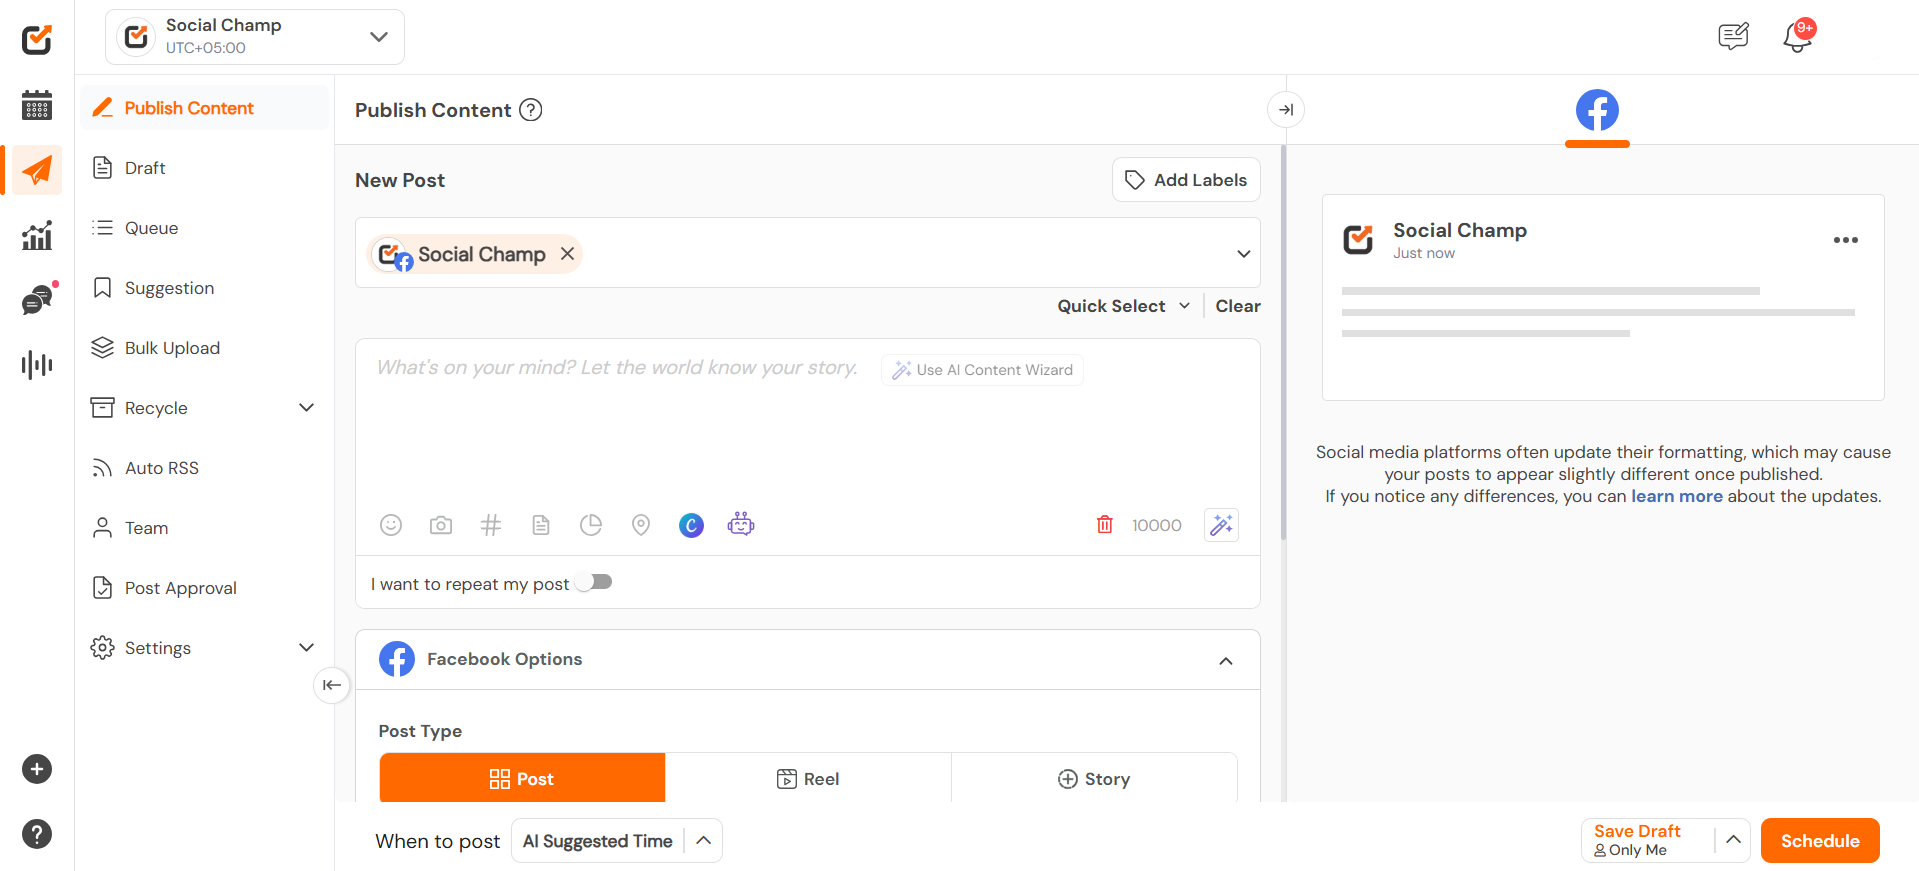Add media with the camera icon

click(441, 525)
